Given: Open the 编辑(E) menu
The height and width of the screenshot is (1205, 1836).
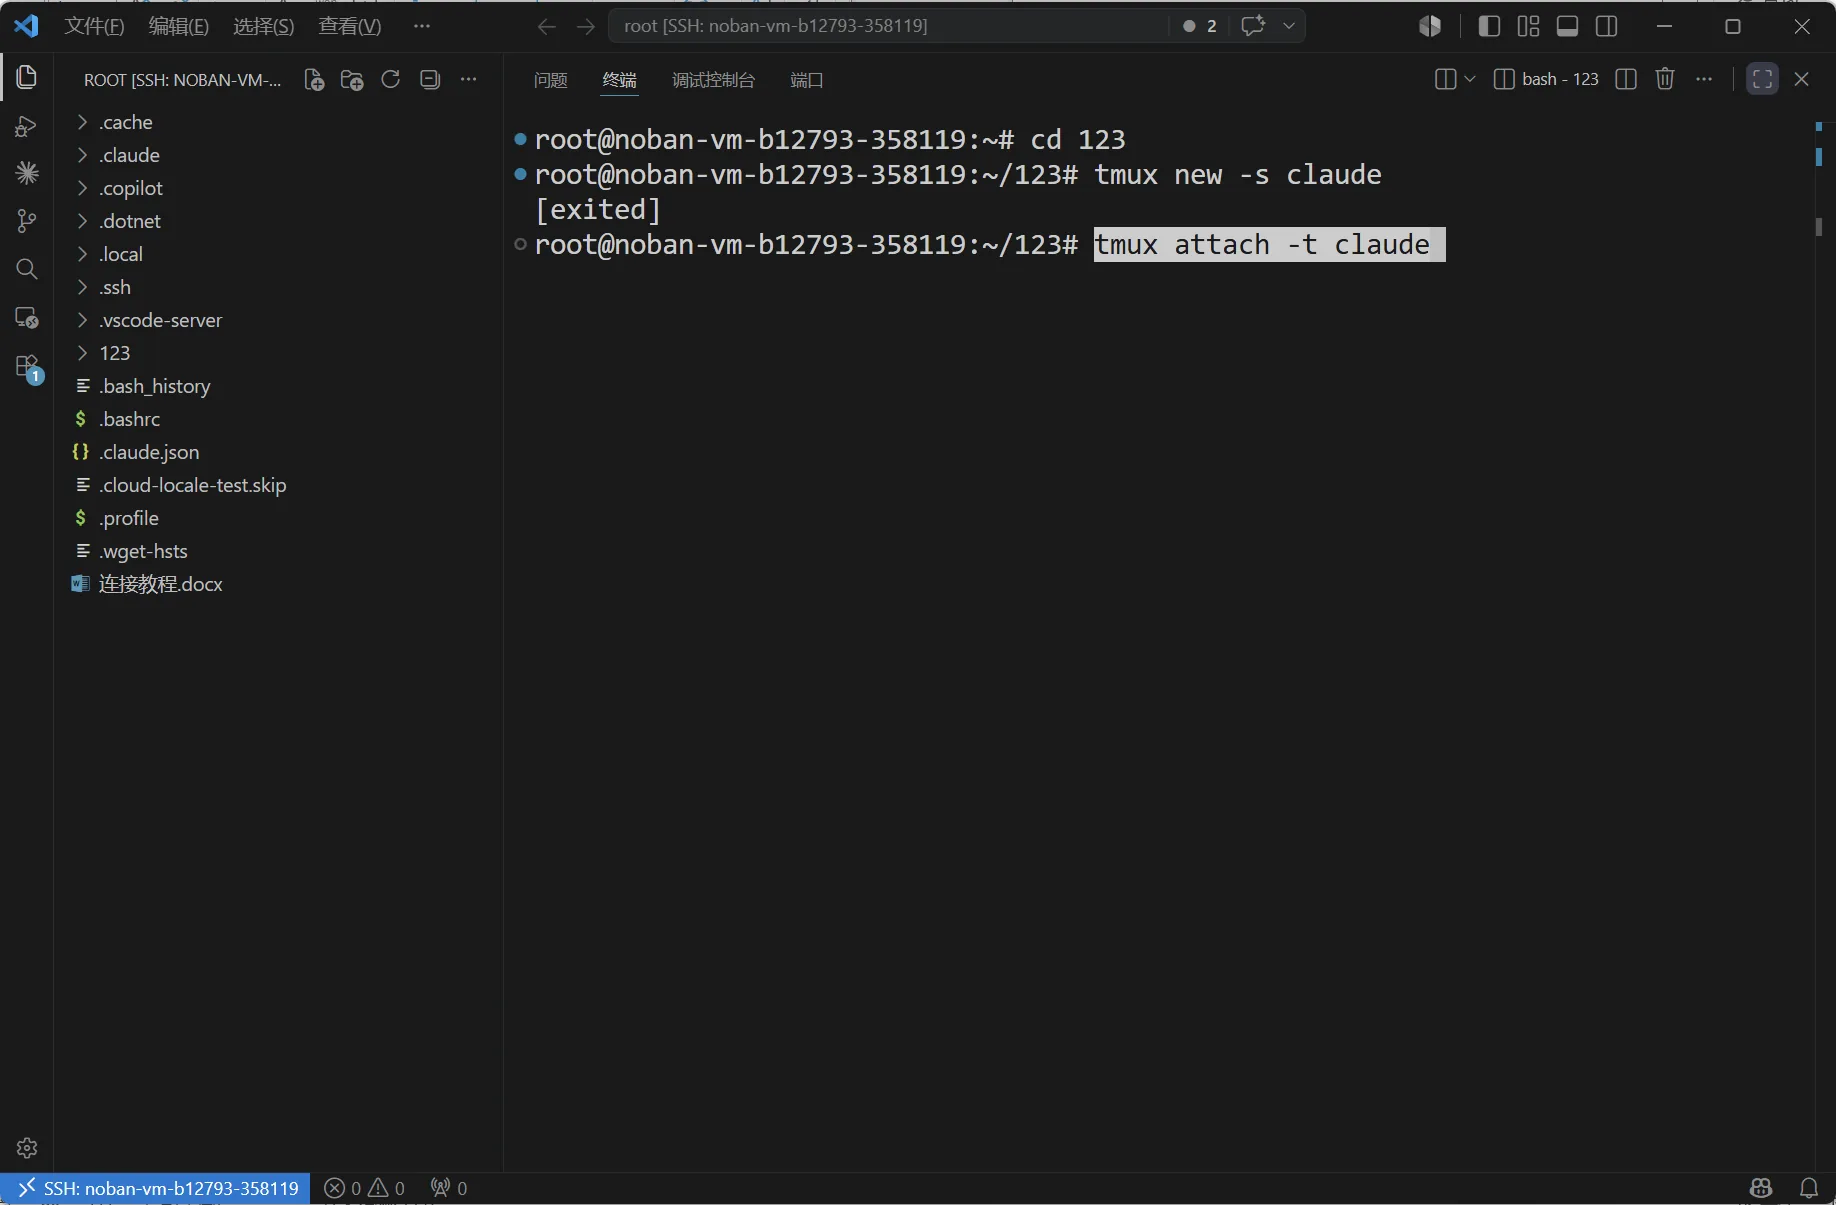Looking at the screenshot, I should coord(178,26).
